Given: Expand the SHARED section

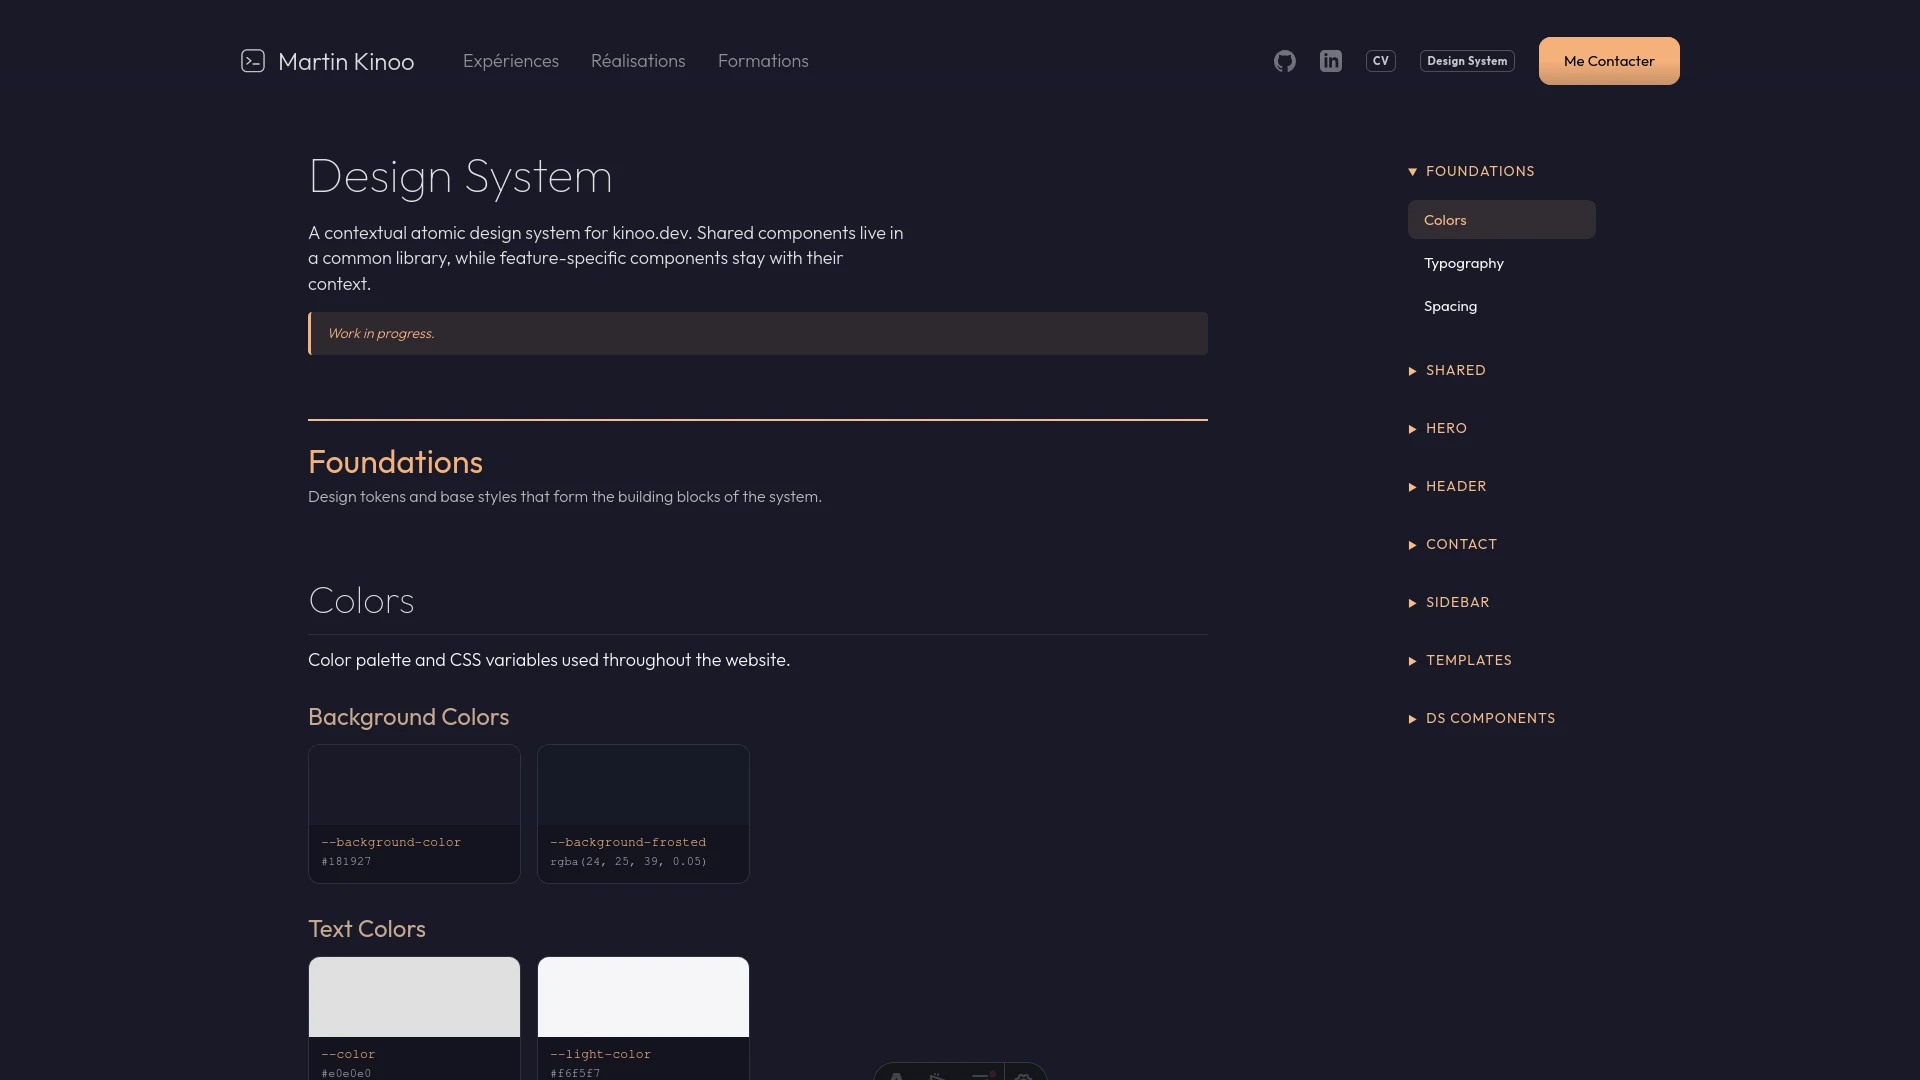Looking at the screenshot, I should tap(1454, 370).
